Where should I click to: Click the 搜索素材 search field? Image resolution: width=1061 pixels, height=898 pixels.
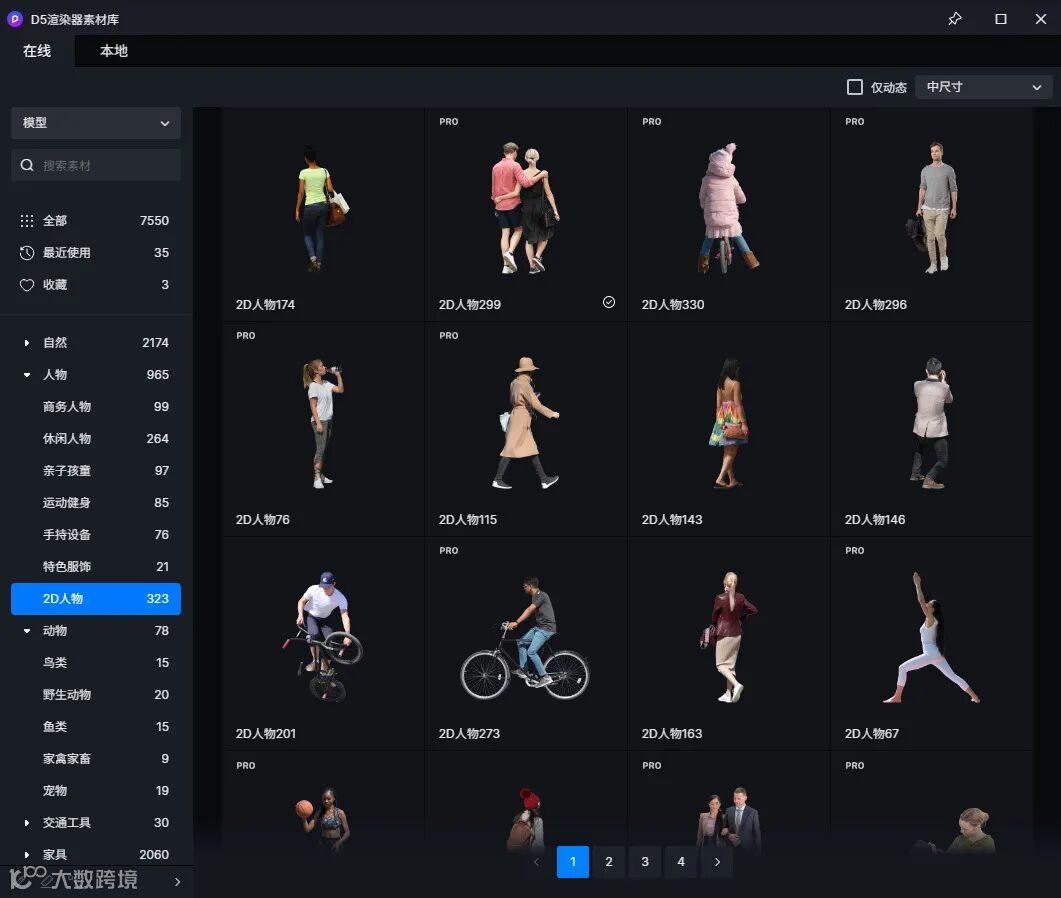coord(96,165)
